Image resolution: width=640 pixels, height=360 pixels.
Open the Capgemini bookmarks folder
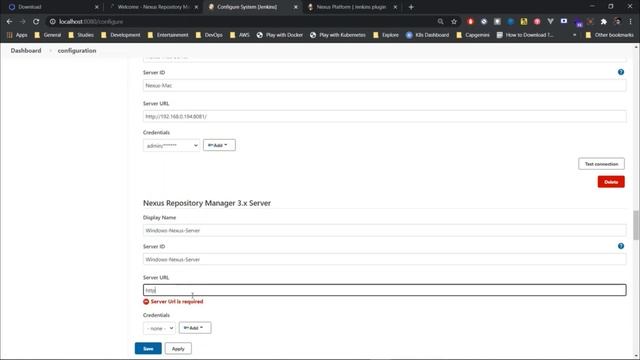pos(473,35)
